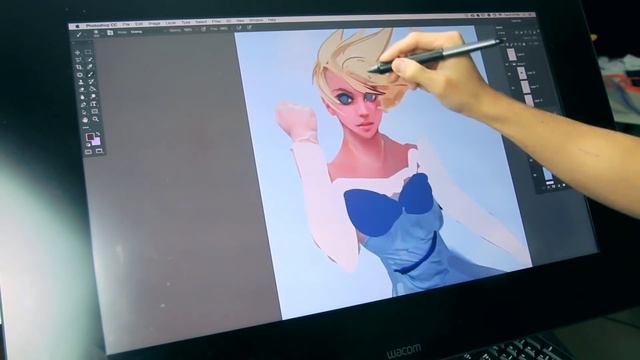Select the History Brush tool
Image resolution: width=640 pixels, height=360 pixels.
point(91,81)
